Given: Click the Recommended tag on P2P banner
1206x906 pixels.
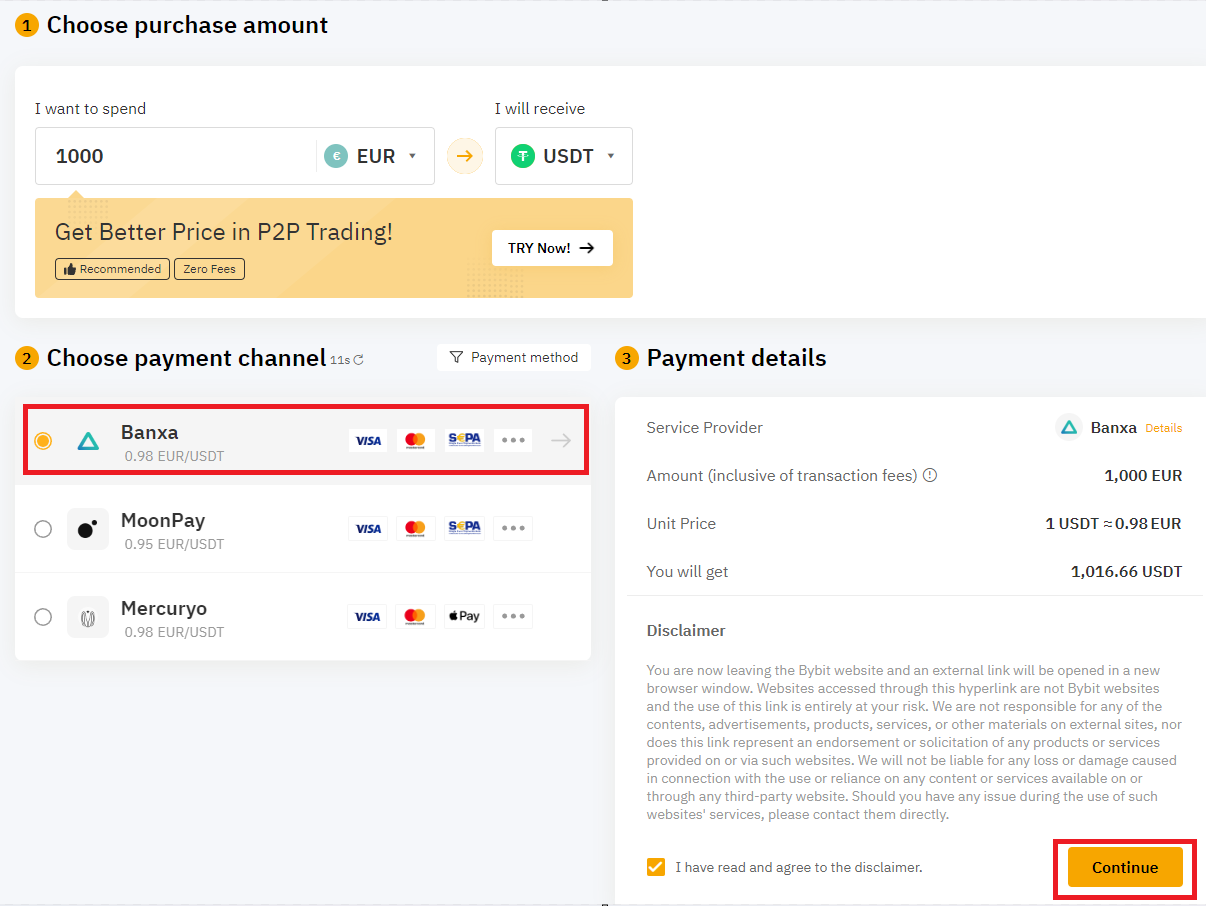Looking at the screenshot, I should point(112,269).
